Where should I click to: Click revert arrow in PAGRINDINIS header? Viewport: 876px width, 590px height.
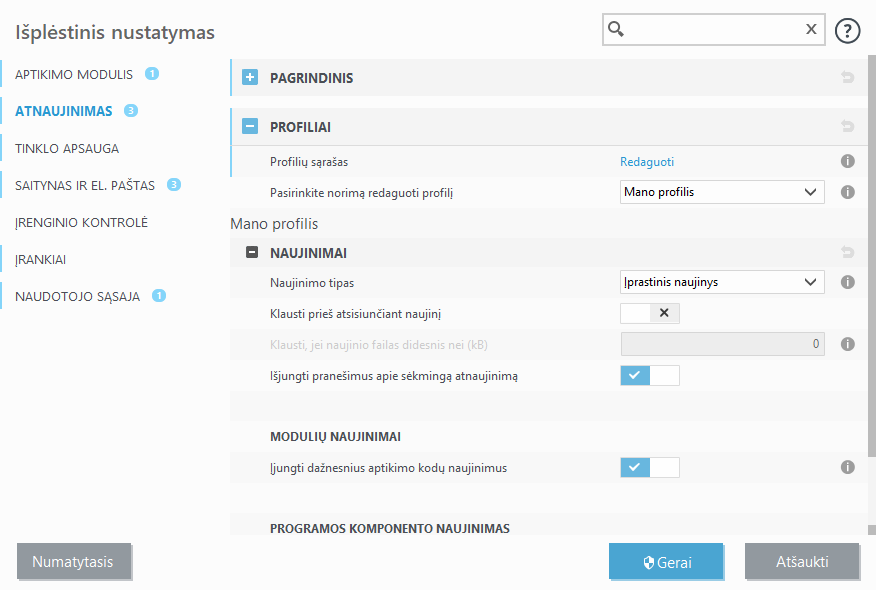point(847,77)
